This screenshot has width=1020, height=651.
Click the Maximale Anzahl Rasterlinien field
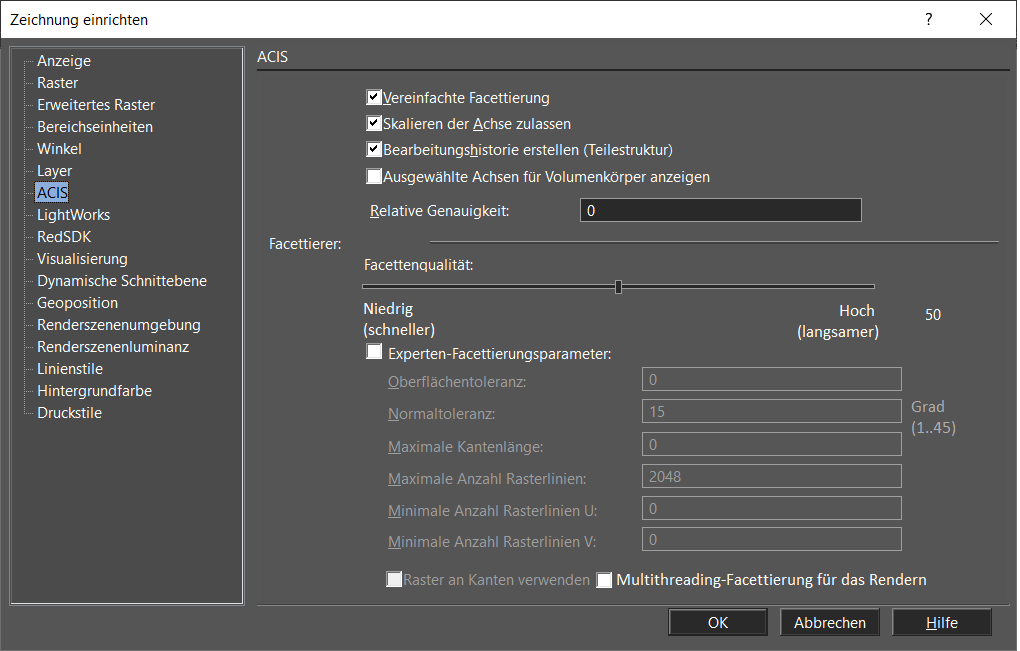pos(772,476)
